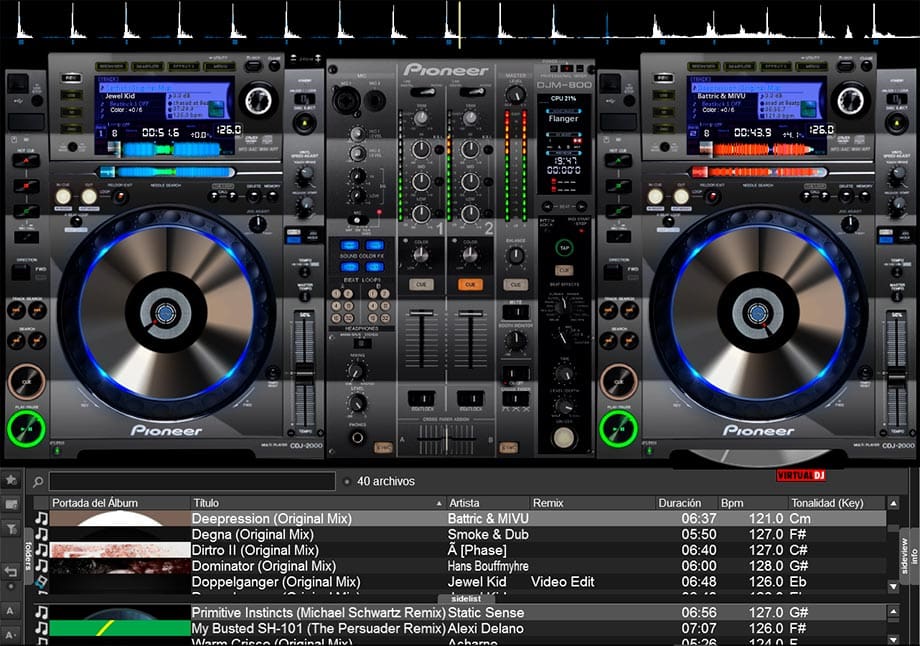Click the filter funnel icon in browser sidebar
Image resolution: width=920 pixels, height=646 pixels.
11,529
